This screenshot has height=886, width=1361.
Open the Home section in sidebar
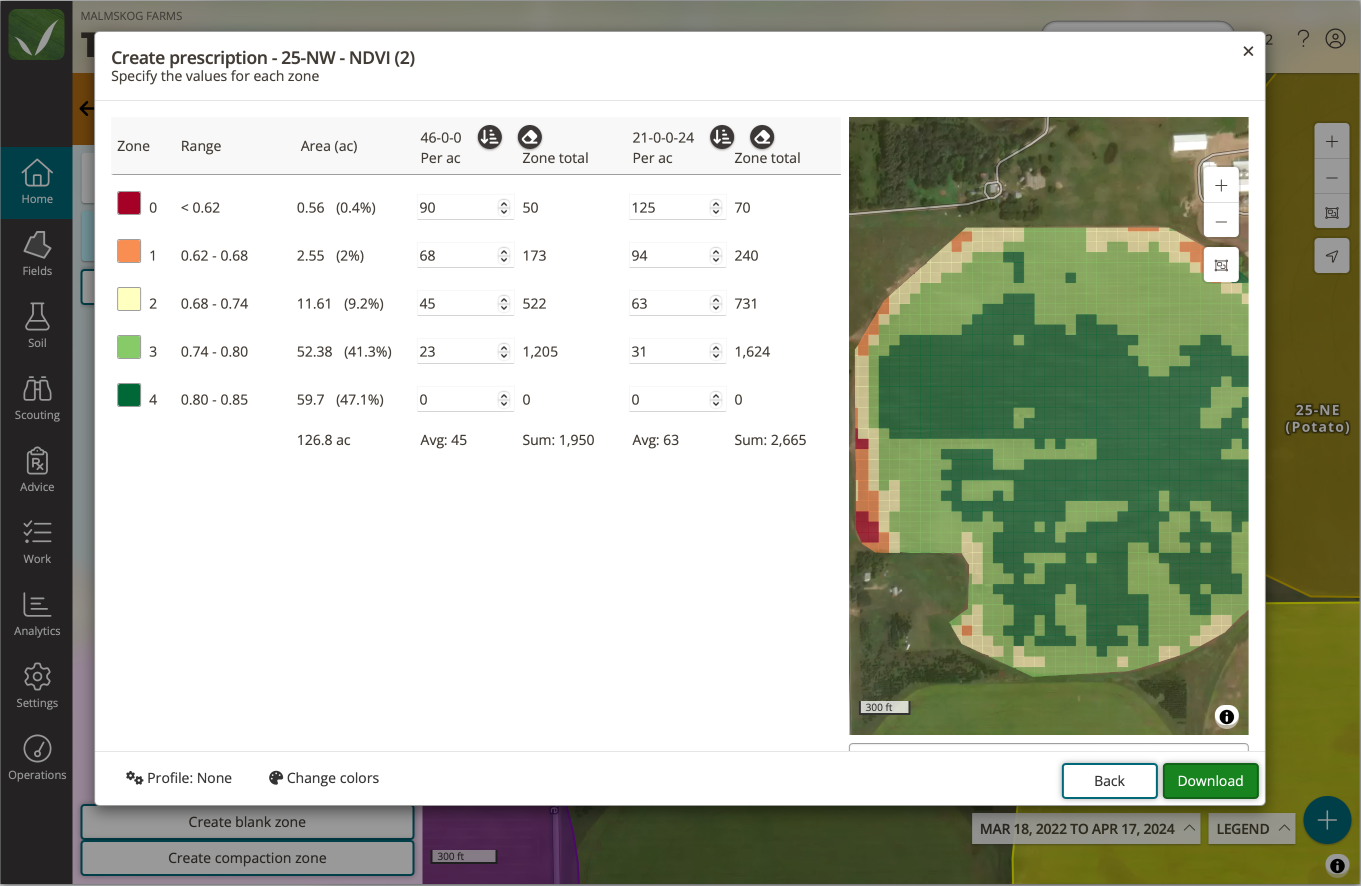click(37, 183)
